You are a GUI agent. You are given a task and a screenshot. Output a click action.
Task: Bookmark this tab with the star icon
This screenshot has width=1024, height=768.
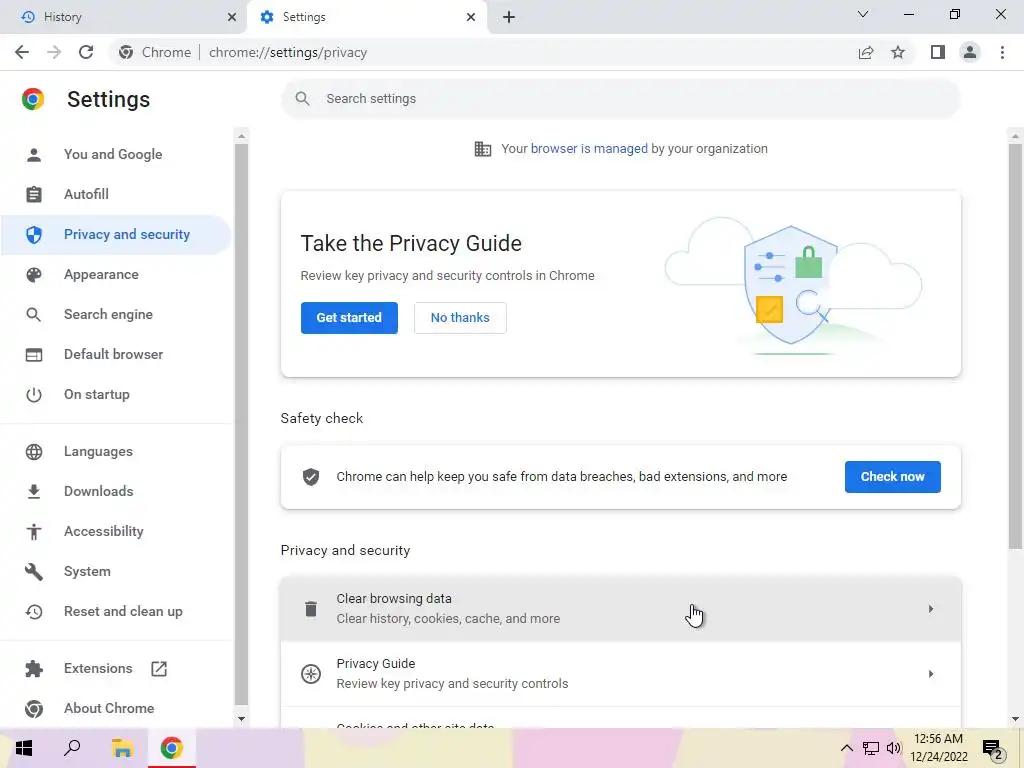click(898, 52)
